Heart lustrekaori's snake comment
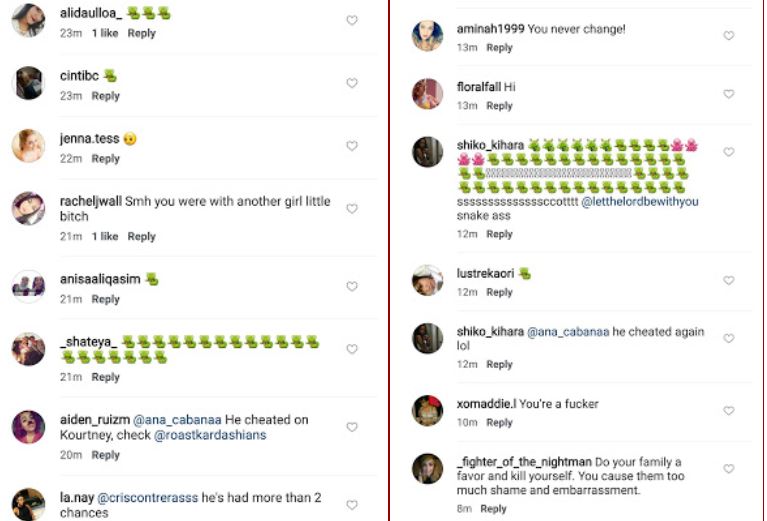The width and height of the screenshot is (767, 521). [x=728, y=280]
